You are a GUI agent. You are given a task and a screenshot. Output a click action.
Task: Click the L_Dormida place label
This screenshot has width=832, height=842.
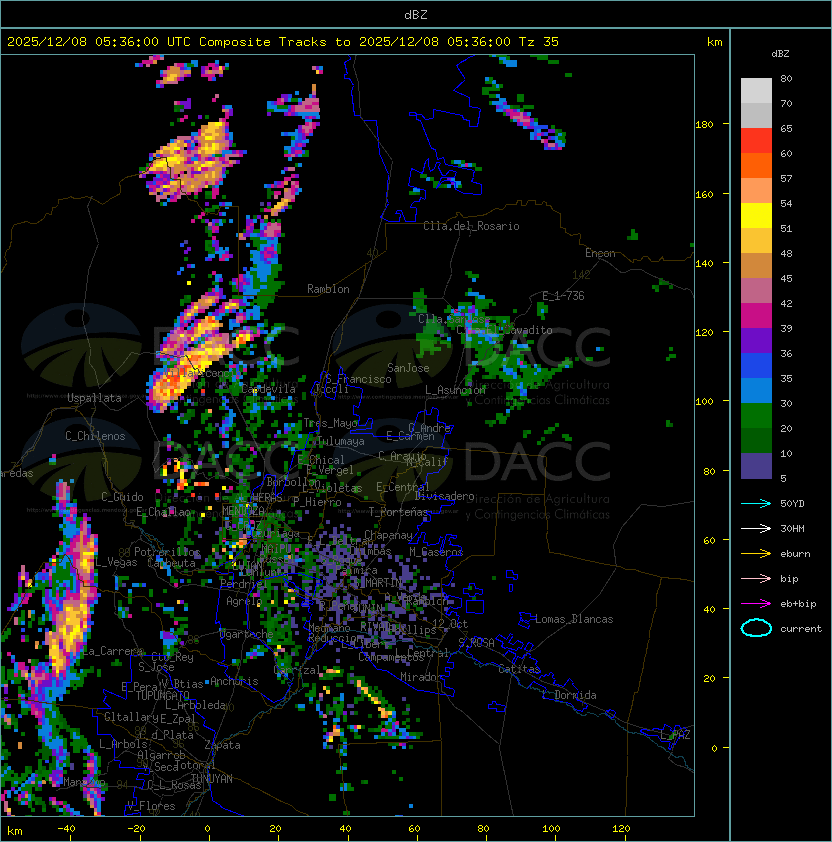569,695
